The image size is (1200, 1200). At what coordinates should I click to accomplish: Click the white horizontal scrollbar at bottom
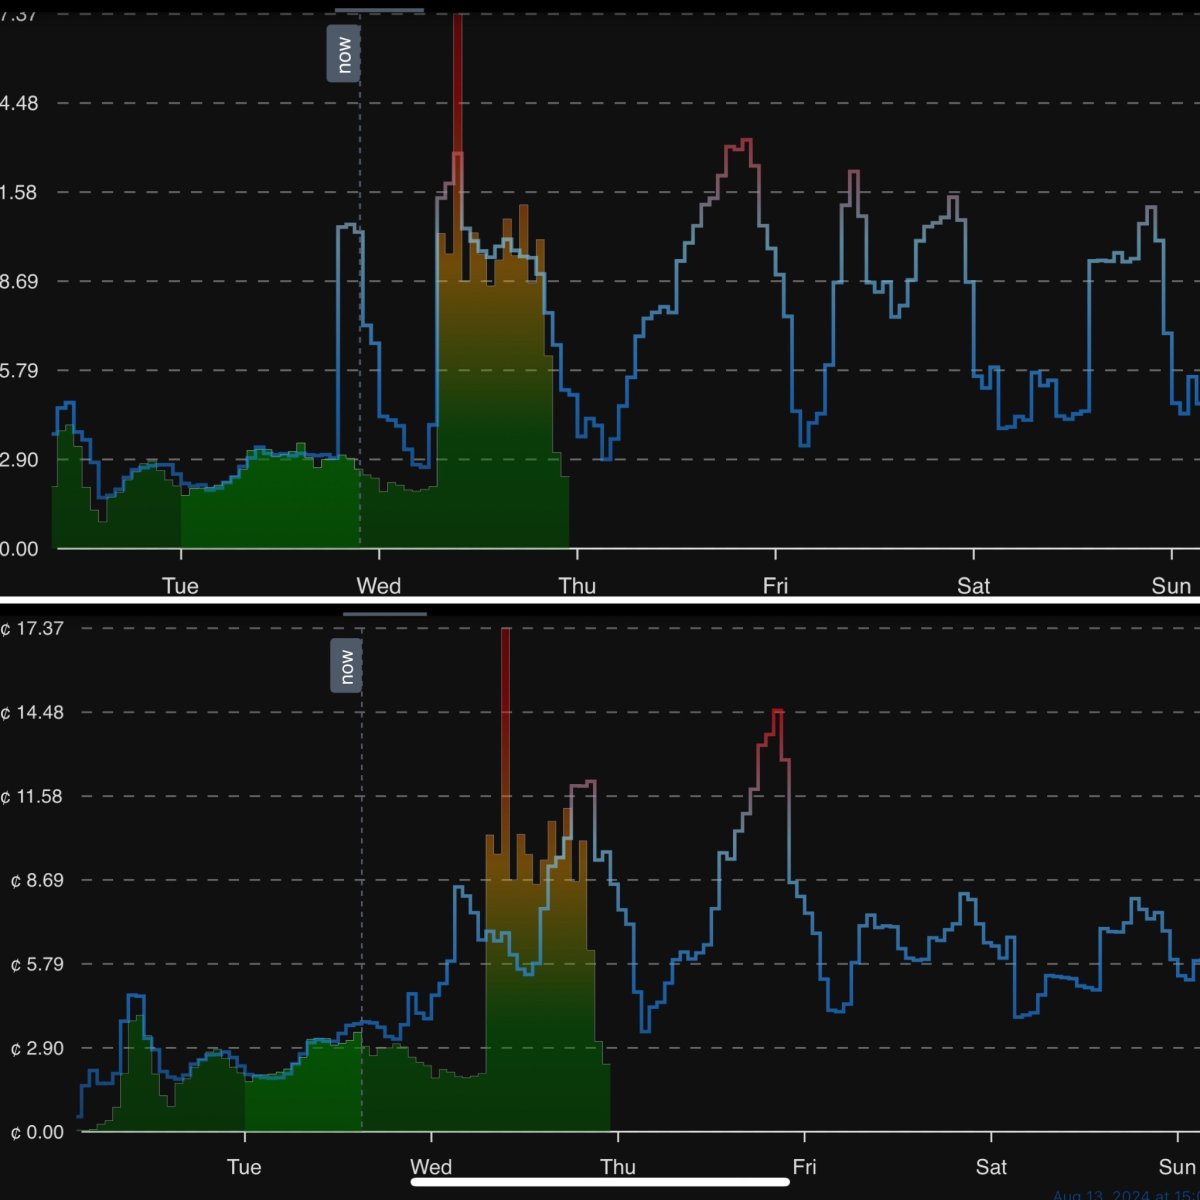(600, 1182)
